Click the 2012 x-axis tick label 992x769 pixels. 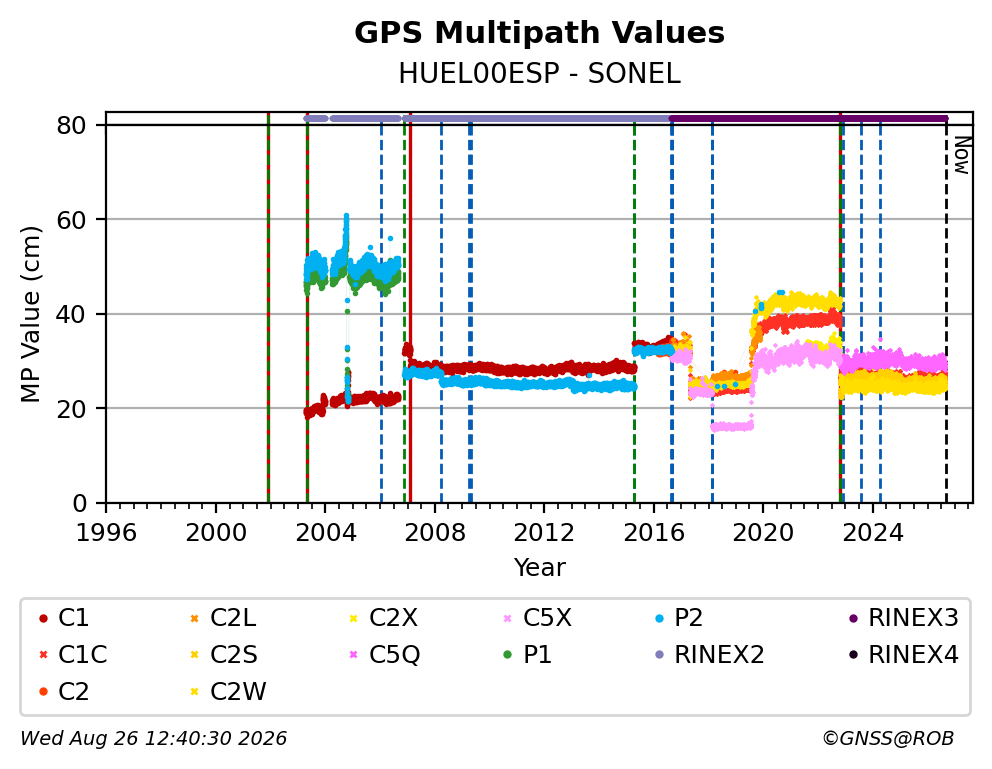(x=544, y=533)
